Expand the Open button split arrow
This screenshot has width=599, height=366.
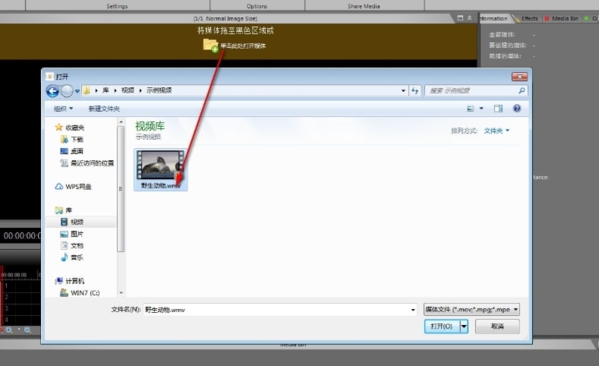click(x=464, y=326)
